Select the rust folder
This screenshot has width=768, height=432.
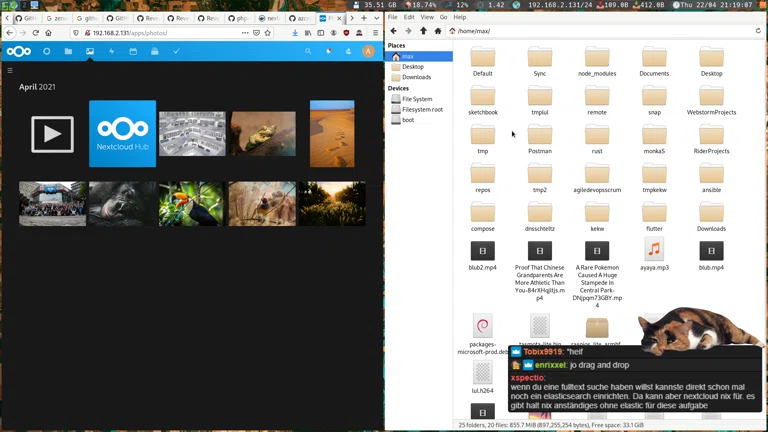pos(597,139)
